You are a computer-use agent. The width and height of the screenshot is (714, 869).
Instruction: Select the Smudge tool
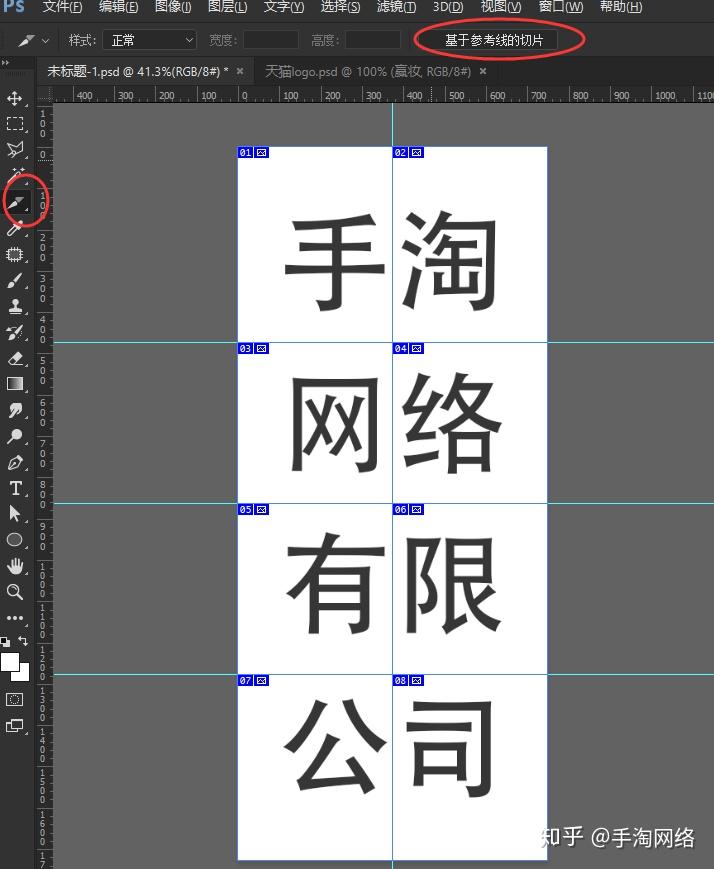tap(15, 410)
